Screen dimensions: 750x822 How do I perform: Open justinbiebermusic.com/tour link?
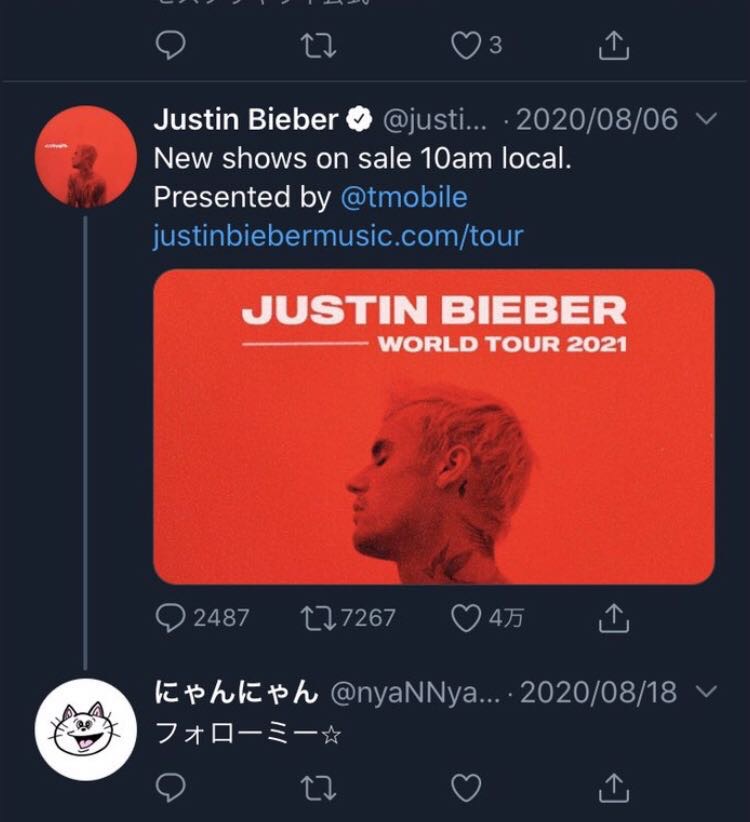tap(338, 236)
